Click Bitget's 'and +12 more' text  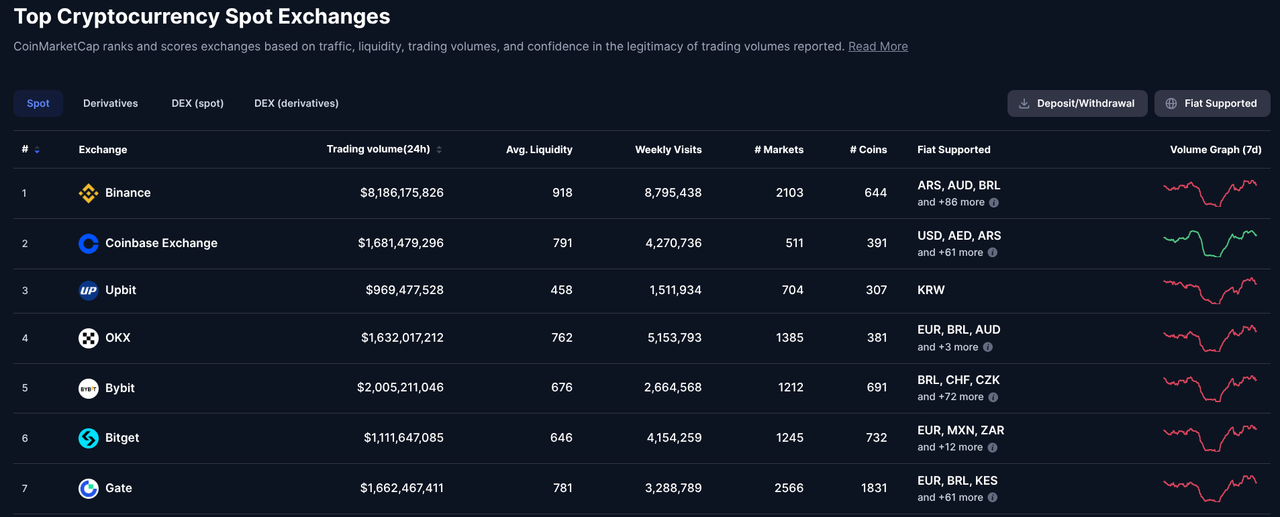pos(950,447)
